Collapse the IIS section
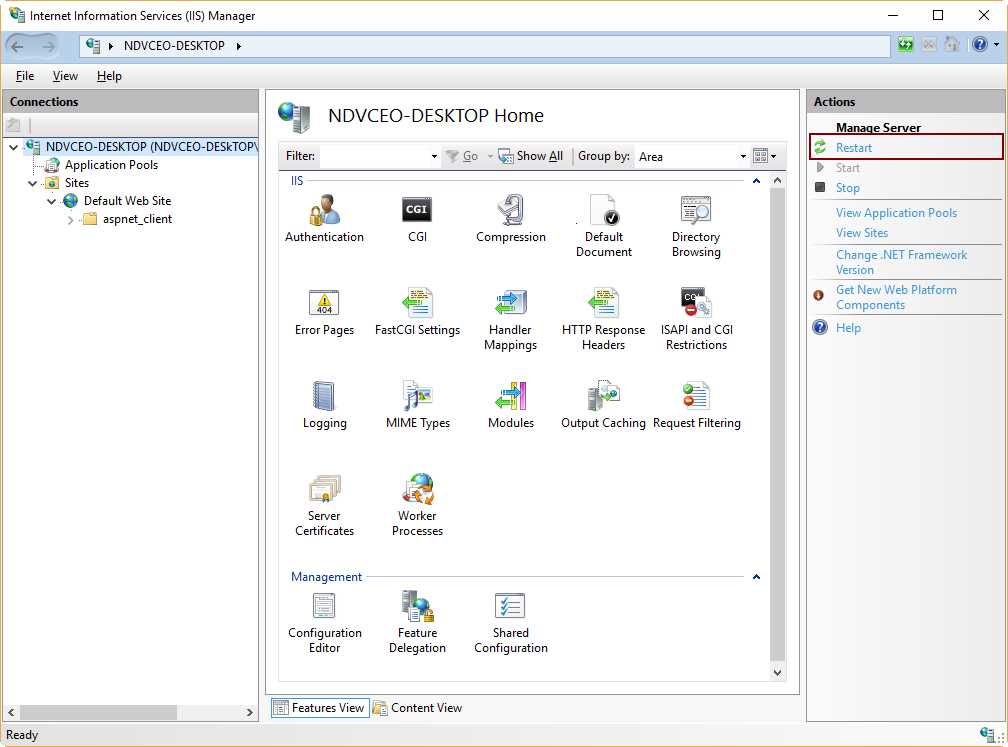 coord(757,180)
